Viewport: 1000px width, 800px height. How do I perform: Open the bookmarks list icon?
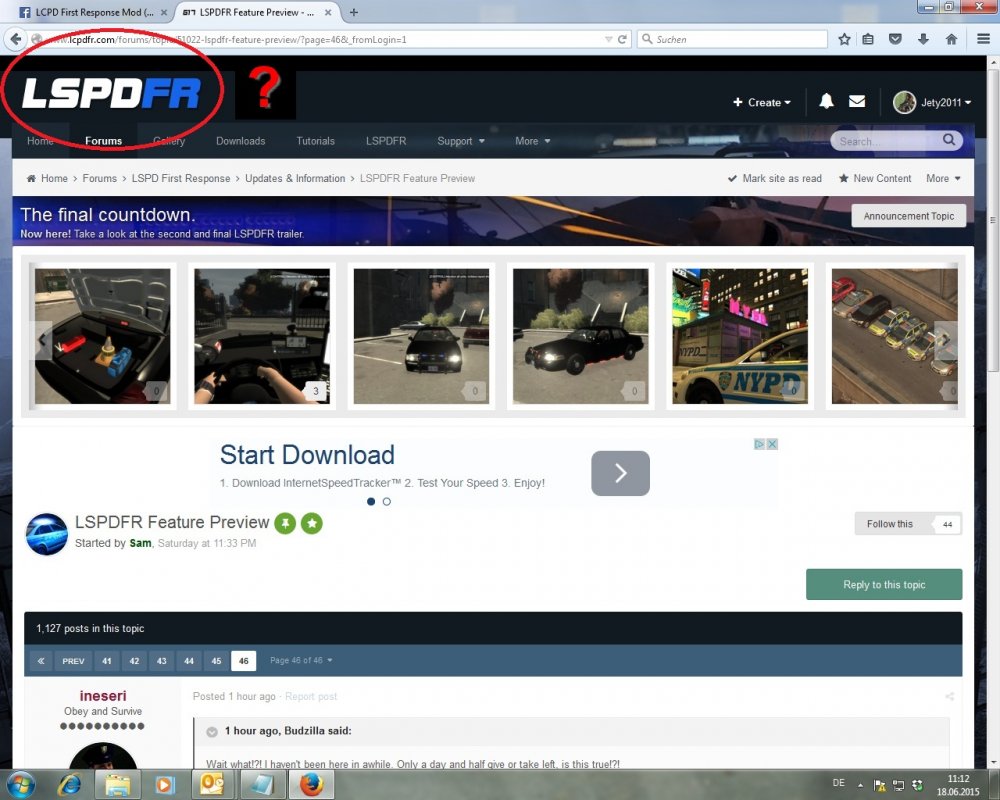[x=868, y=40]
